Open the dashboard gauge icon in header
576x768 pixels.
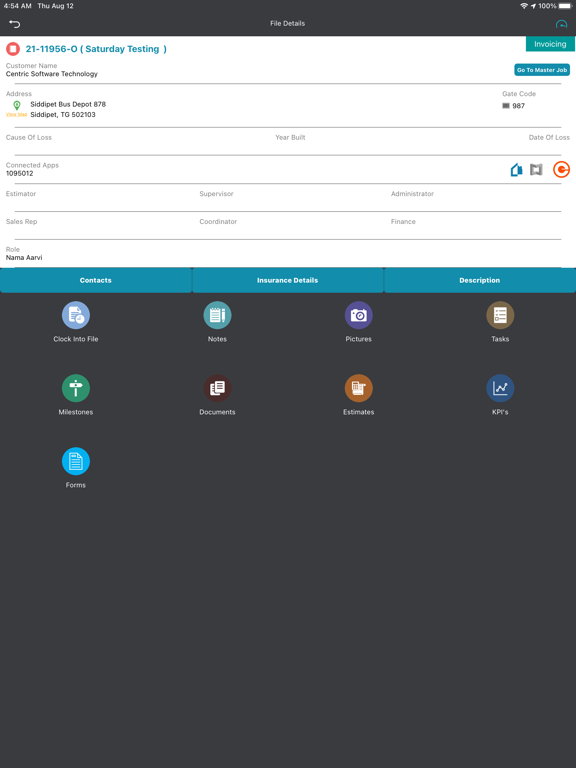coord(561,24)
